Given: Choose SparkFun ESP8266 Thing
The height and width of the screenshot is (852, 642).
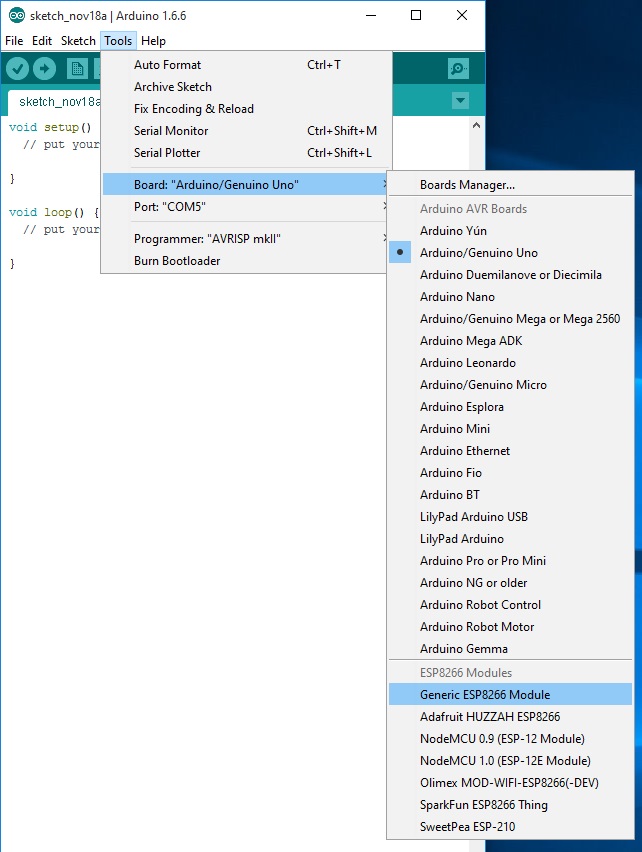Looking at the screenshot, I should [x=511, y=805].
